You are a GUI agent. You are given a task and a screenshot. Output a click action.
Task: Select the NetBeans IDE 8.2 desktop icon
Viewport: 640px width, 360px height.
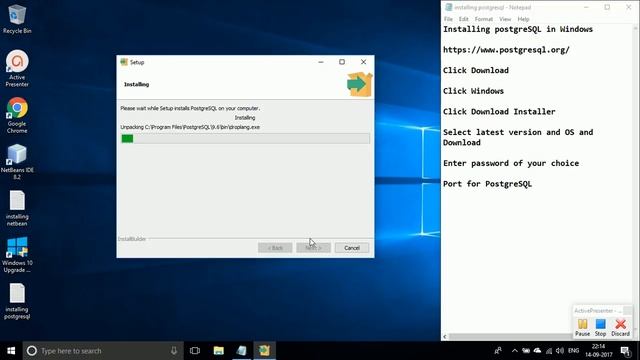click(x=17, y=161)
